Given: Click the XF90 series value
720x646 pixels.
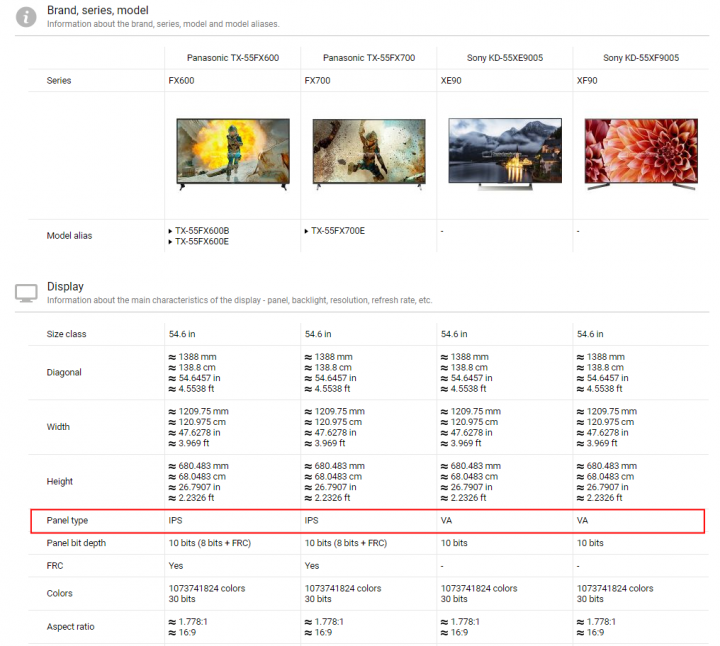Looking at the screenshot, I should 587,81.
